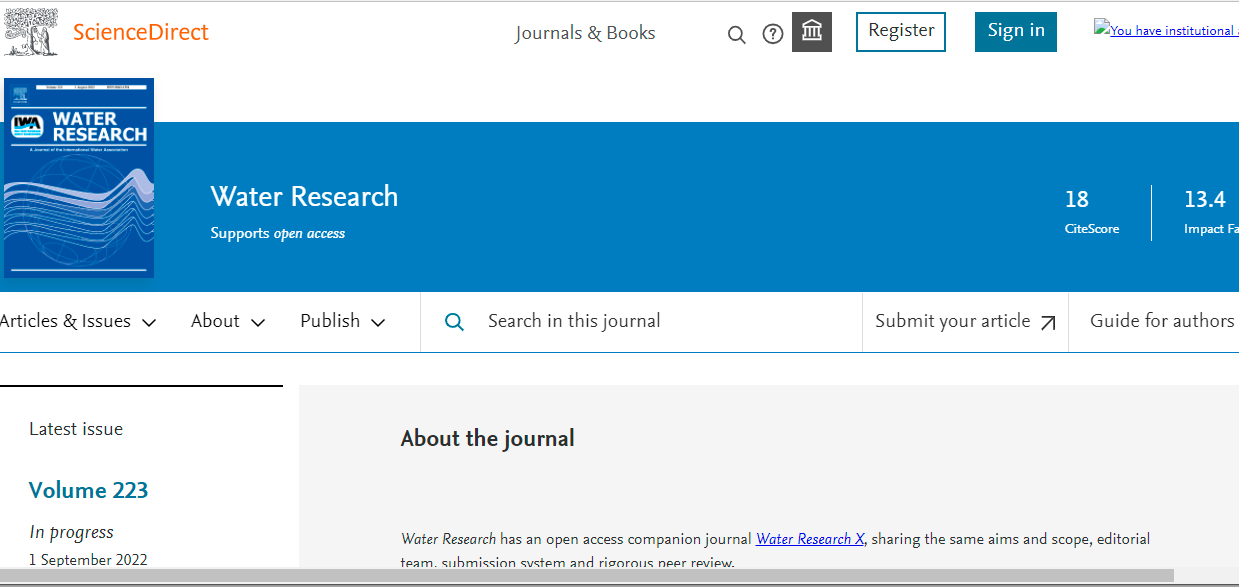Expand the Articles & Issues dropdown
This screenshot has height=587, width=1239.
click(78, 321)
